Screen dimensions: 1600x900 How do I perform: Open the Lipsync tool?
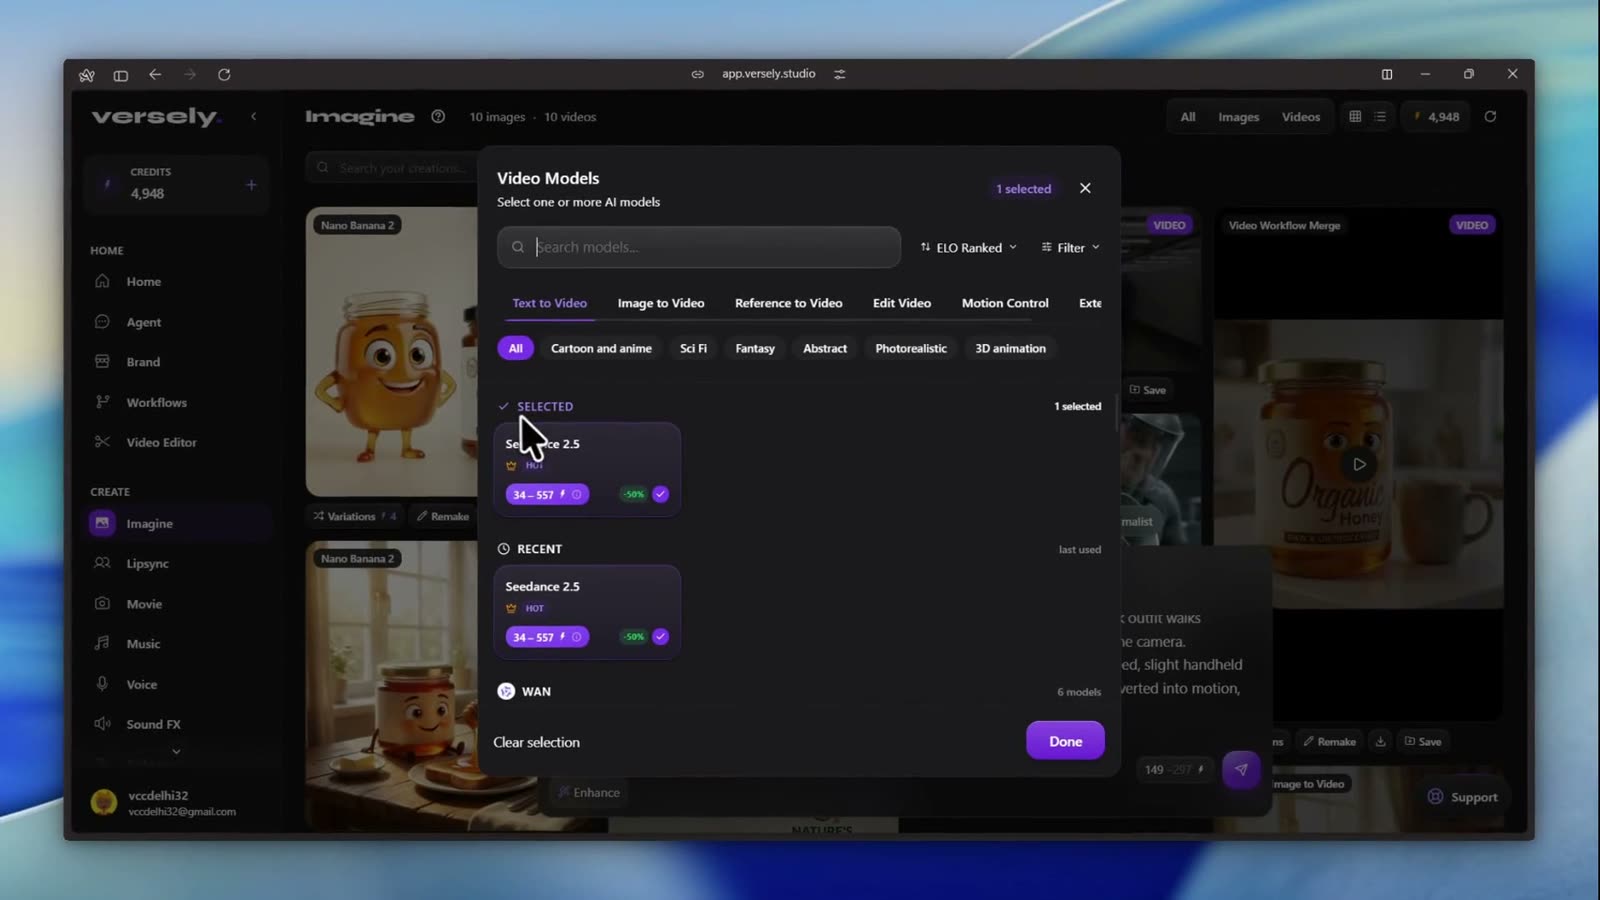coord(147,564)
